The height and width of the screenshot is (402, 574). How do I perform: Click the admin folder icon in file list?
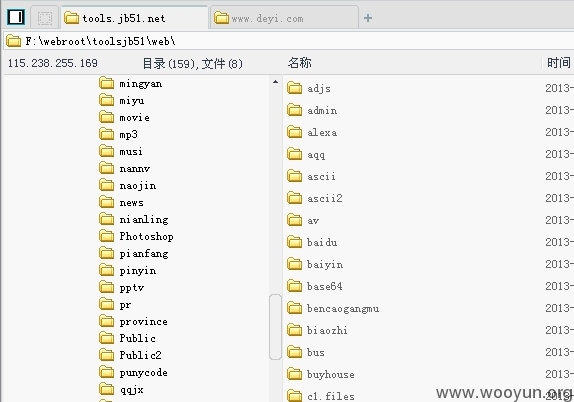[x=294, y=110]
